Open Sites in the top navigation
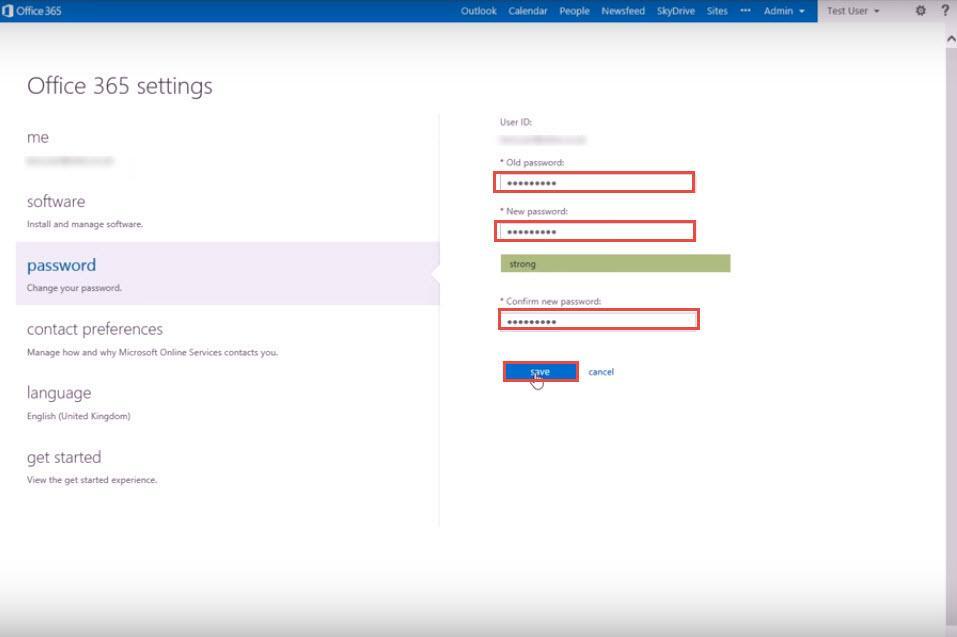This screenshot has height=637, width=957. click(717, 11)
